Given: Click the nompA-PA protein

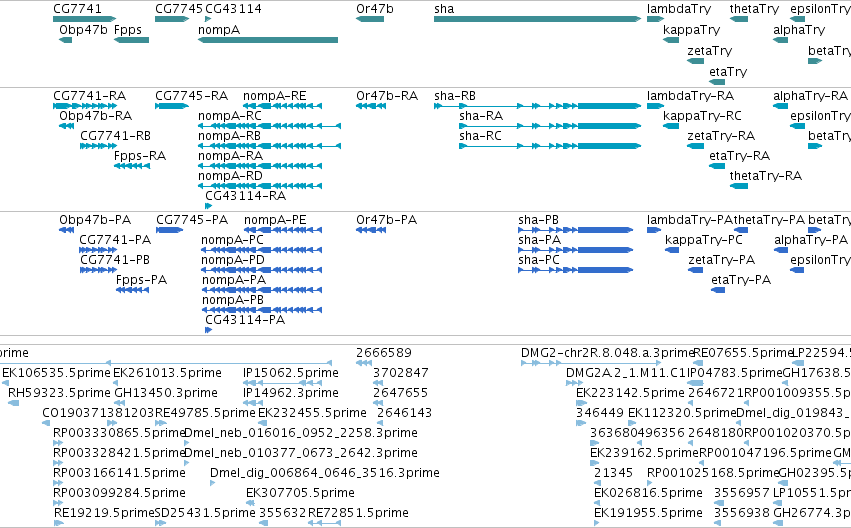Looking at the screenshot, I should [262, 290].
